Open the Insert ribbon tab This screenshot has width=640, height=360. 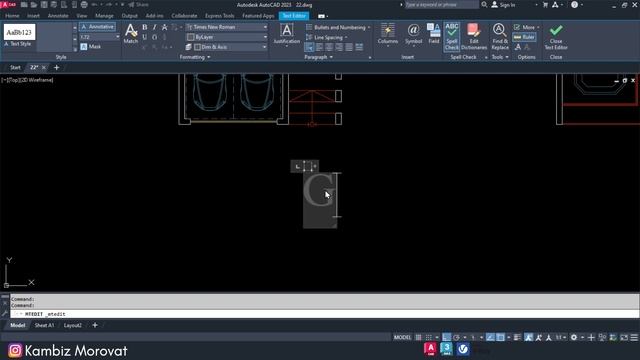click(33, 16)
